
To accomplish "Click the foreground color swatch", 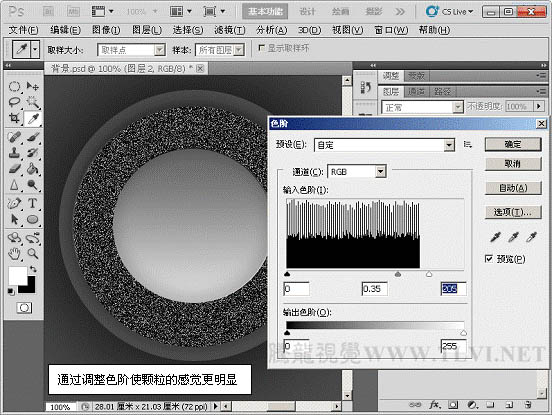I will click(17, 276).
